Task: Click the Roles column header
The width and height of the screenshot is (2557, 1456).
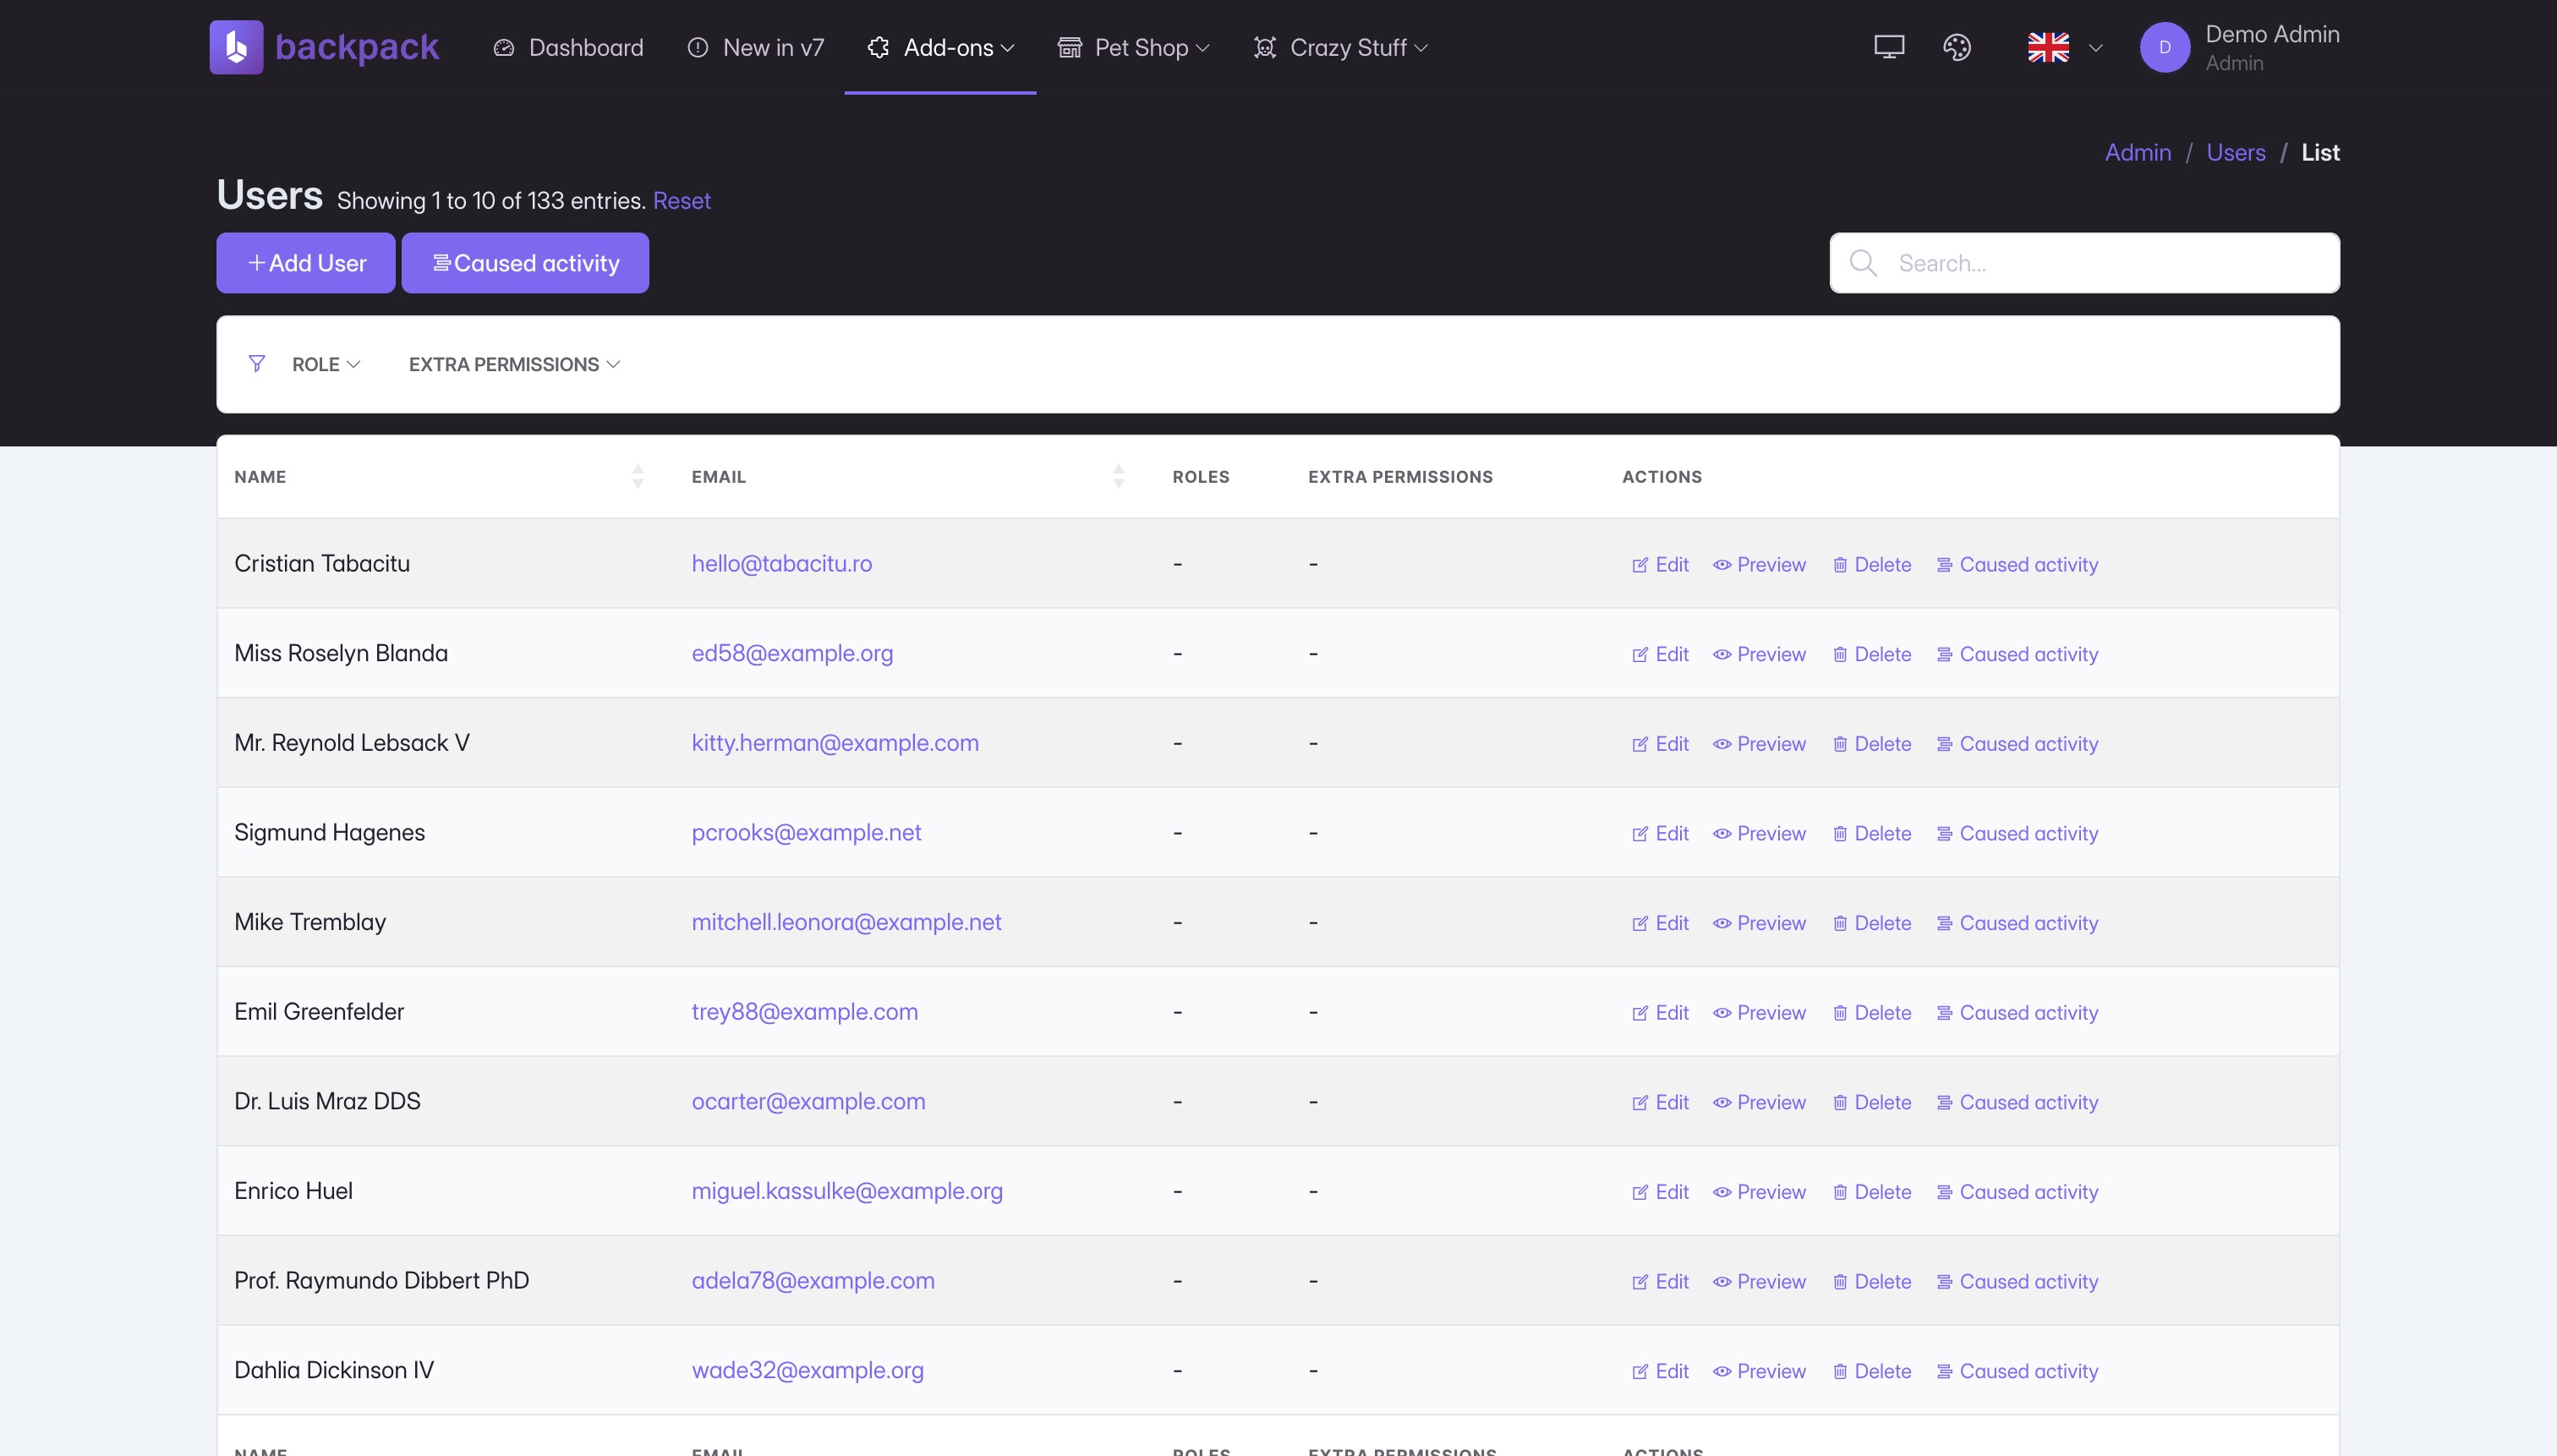Action: click(x=1200, y=477)
